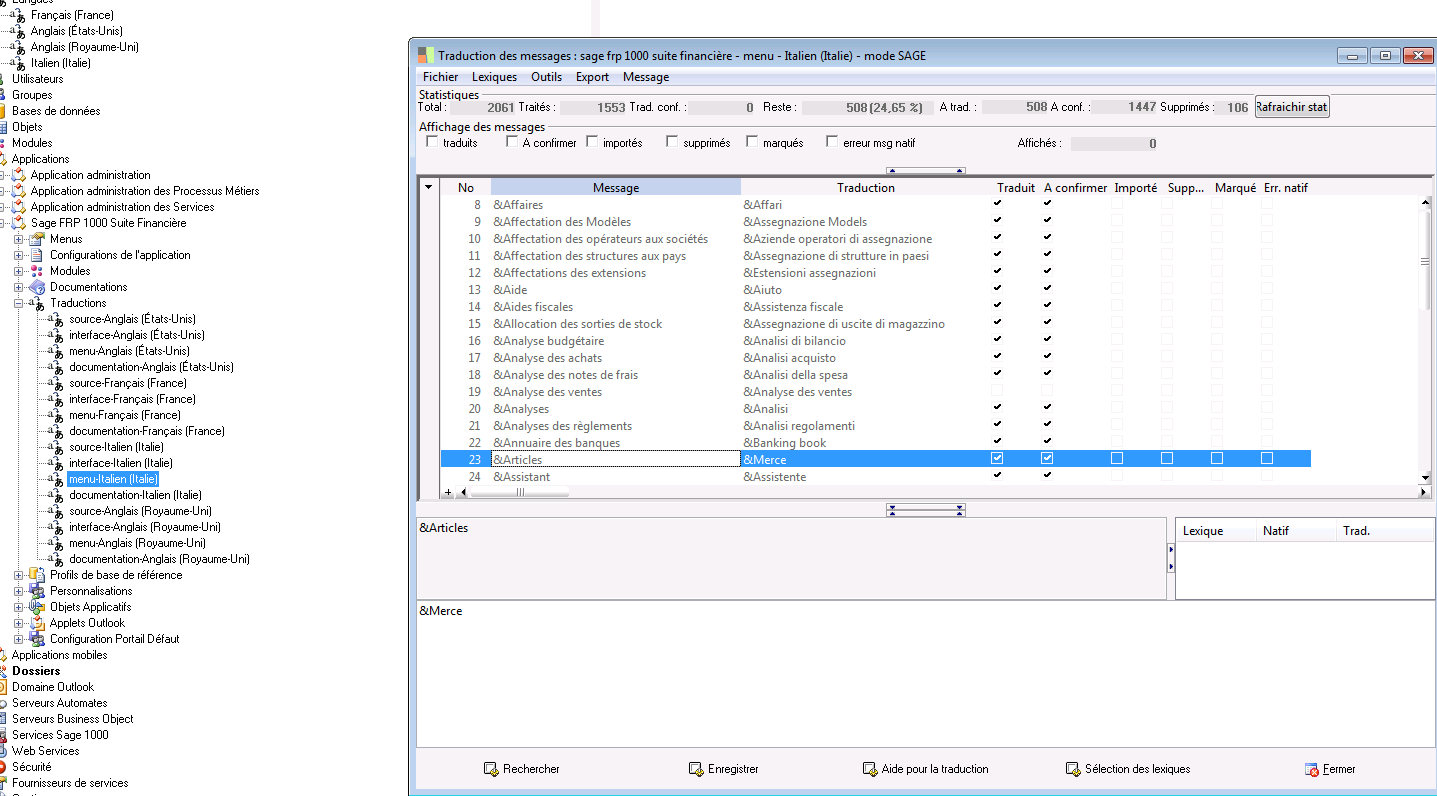The width and height of the screenshot is (1437, 796).
Task: Click the Sélection des lexiques icon
Action: point(1073,769)
